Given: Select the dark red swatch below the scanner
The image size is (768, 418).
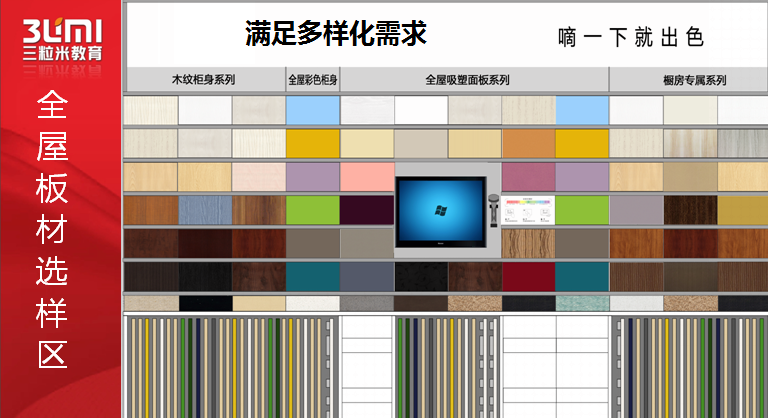Looking at the screenshot, I should coord(528,276).
